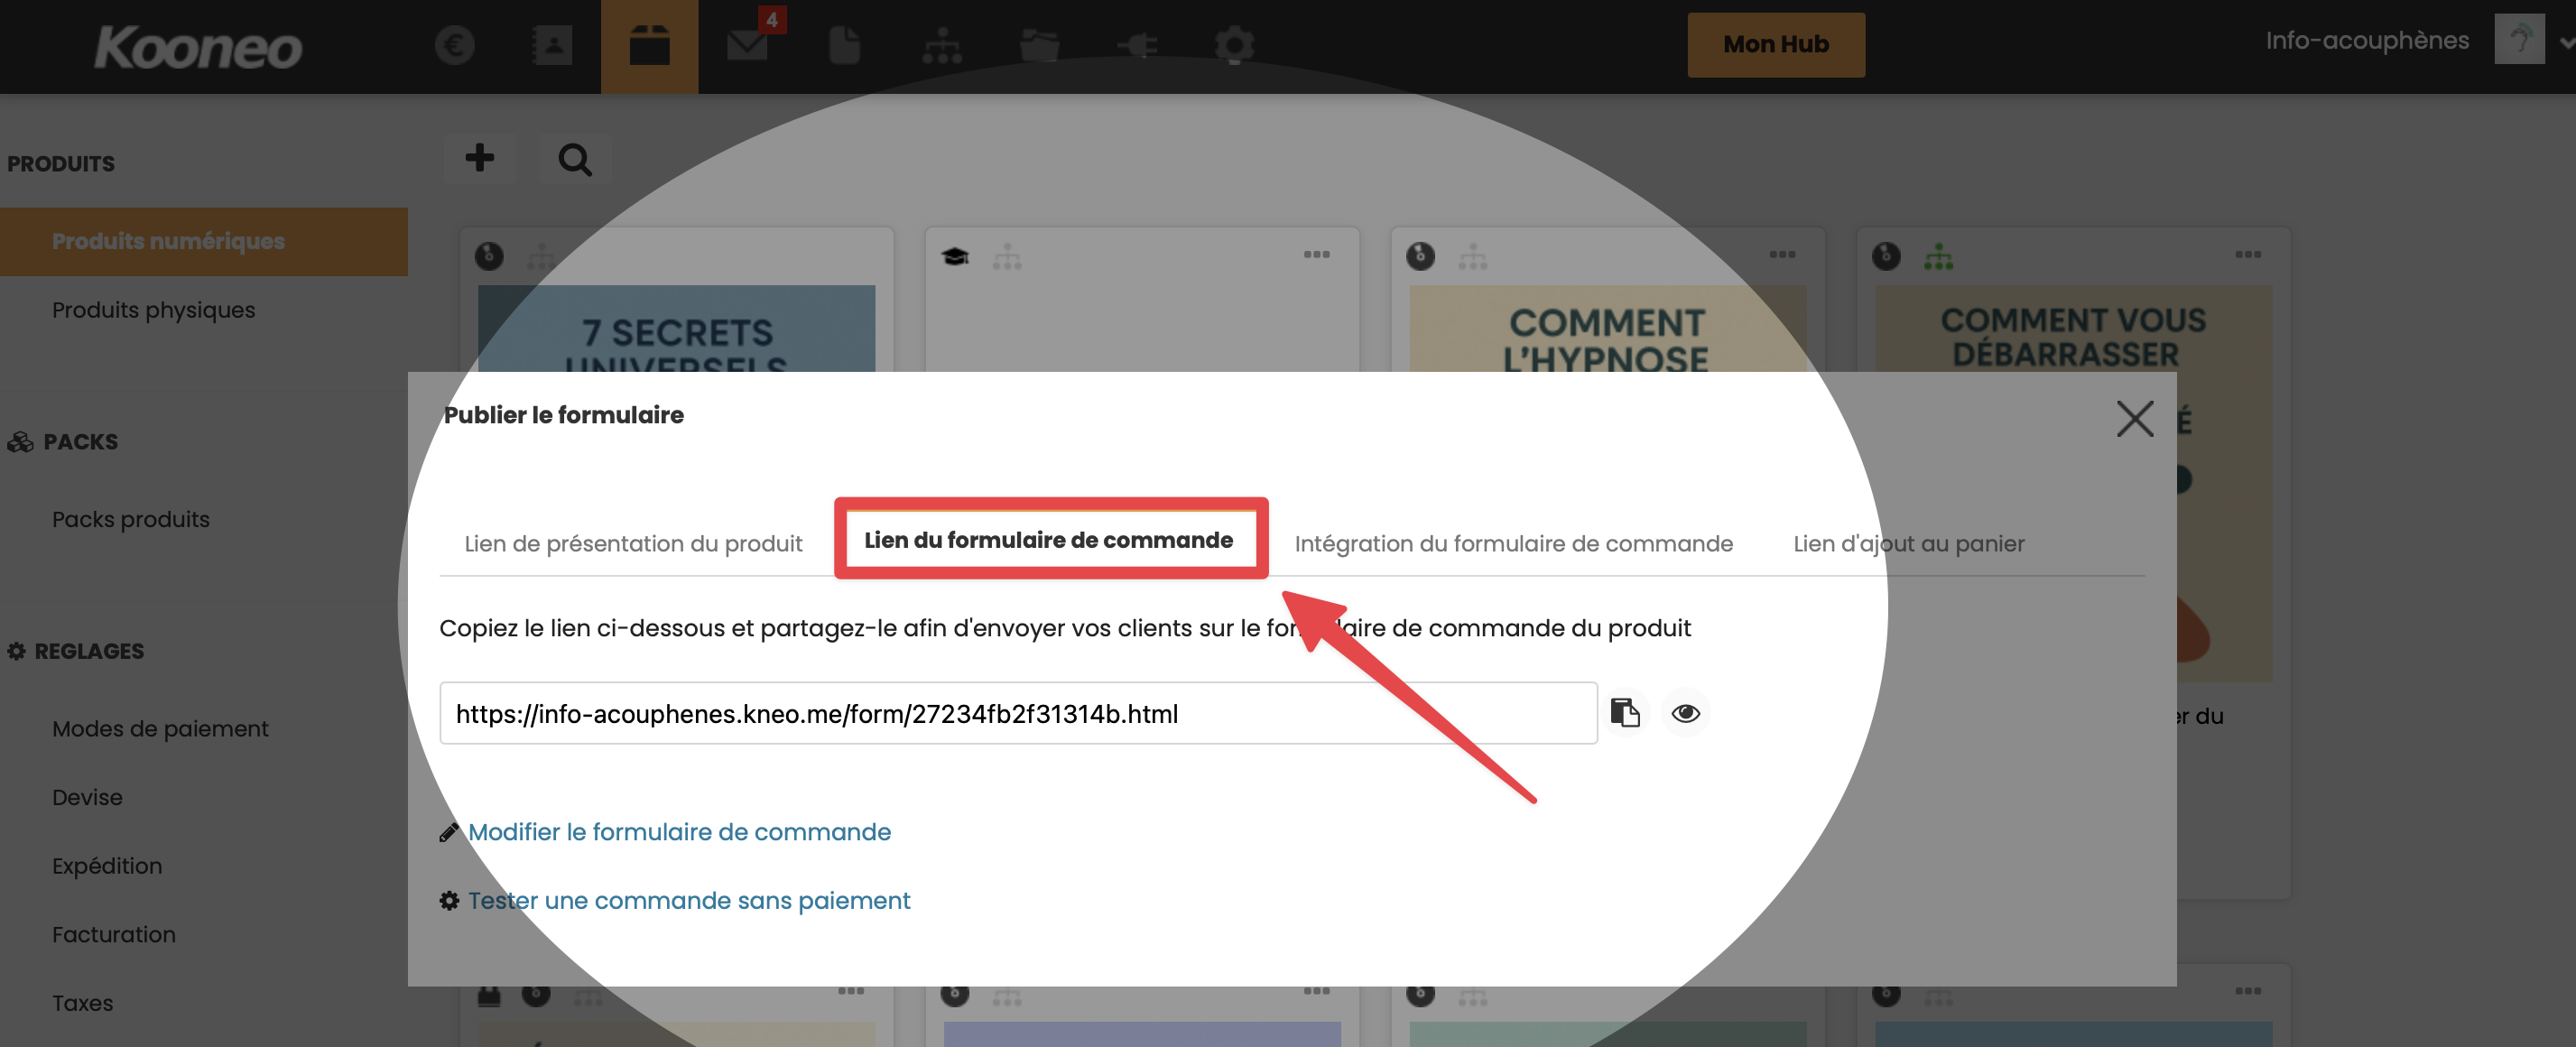Open three-dots menu on graduation cap card
2576x1047 pixels.
[1316, 255]
